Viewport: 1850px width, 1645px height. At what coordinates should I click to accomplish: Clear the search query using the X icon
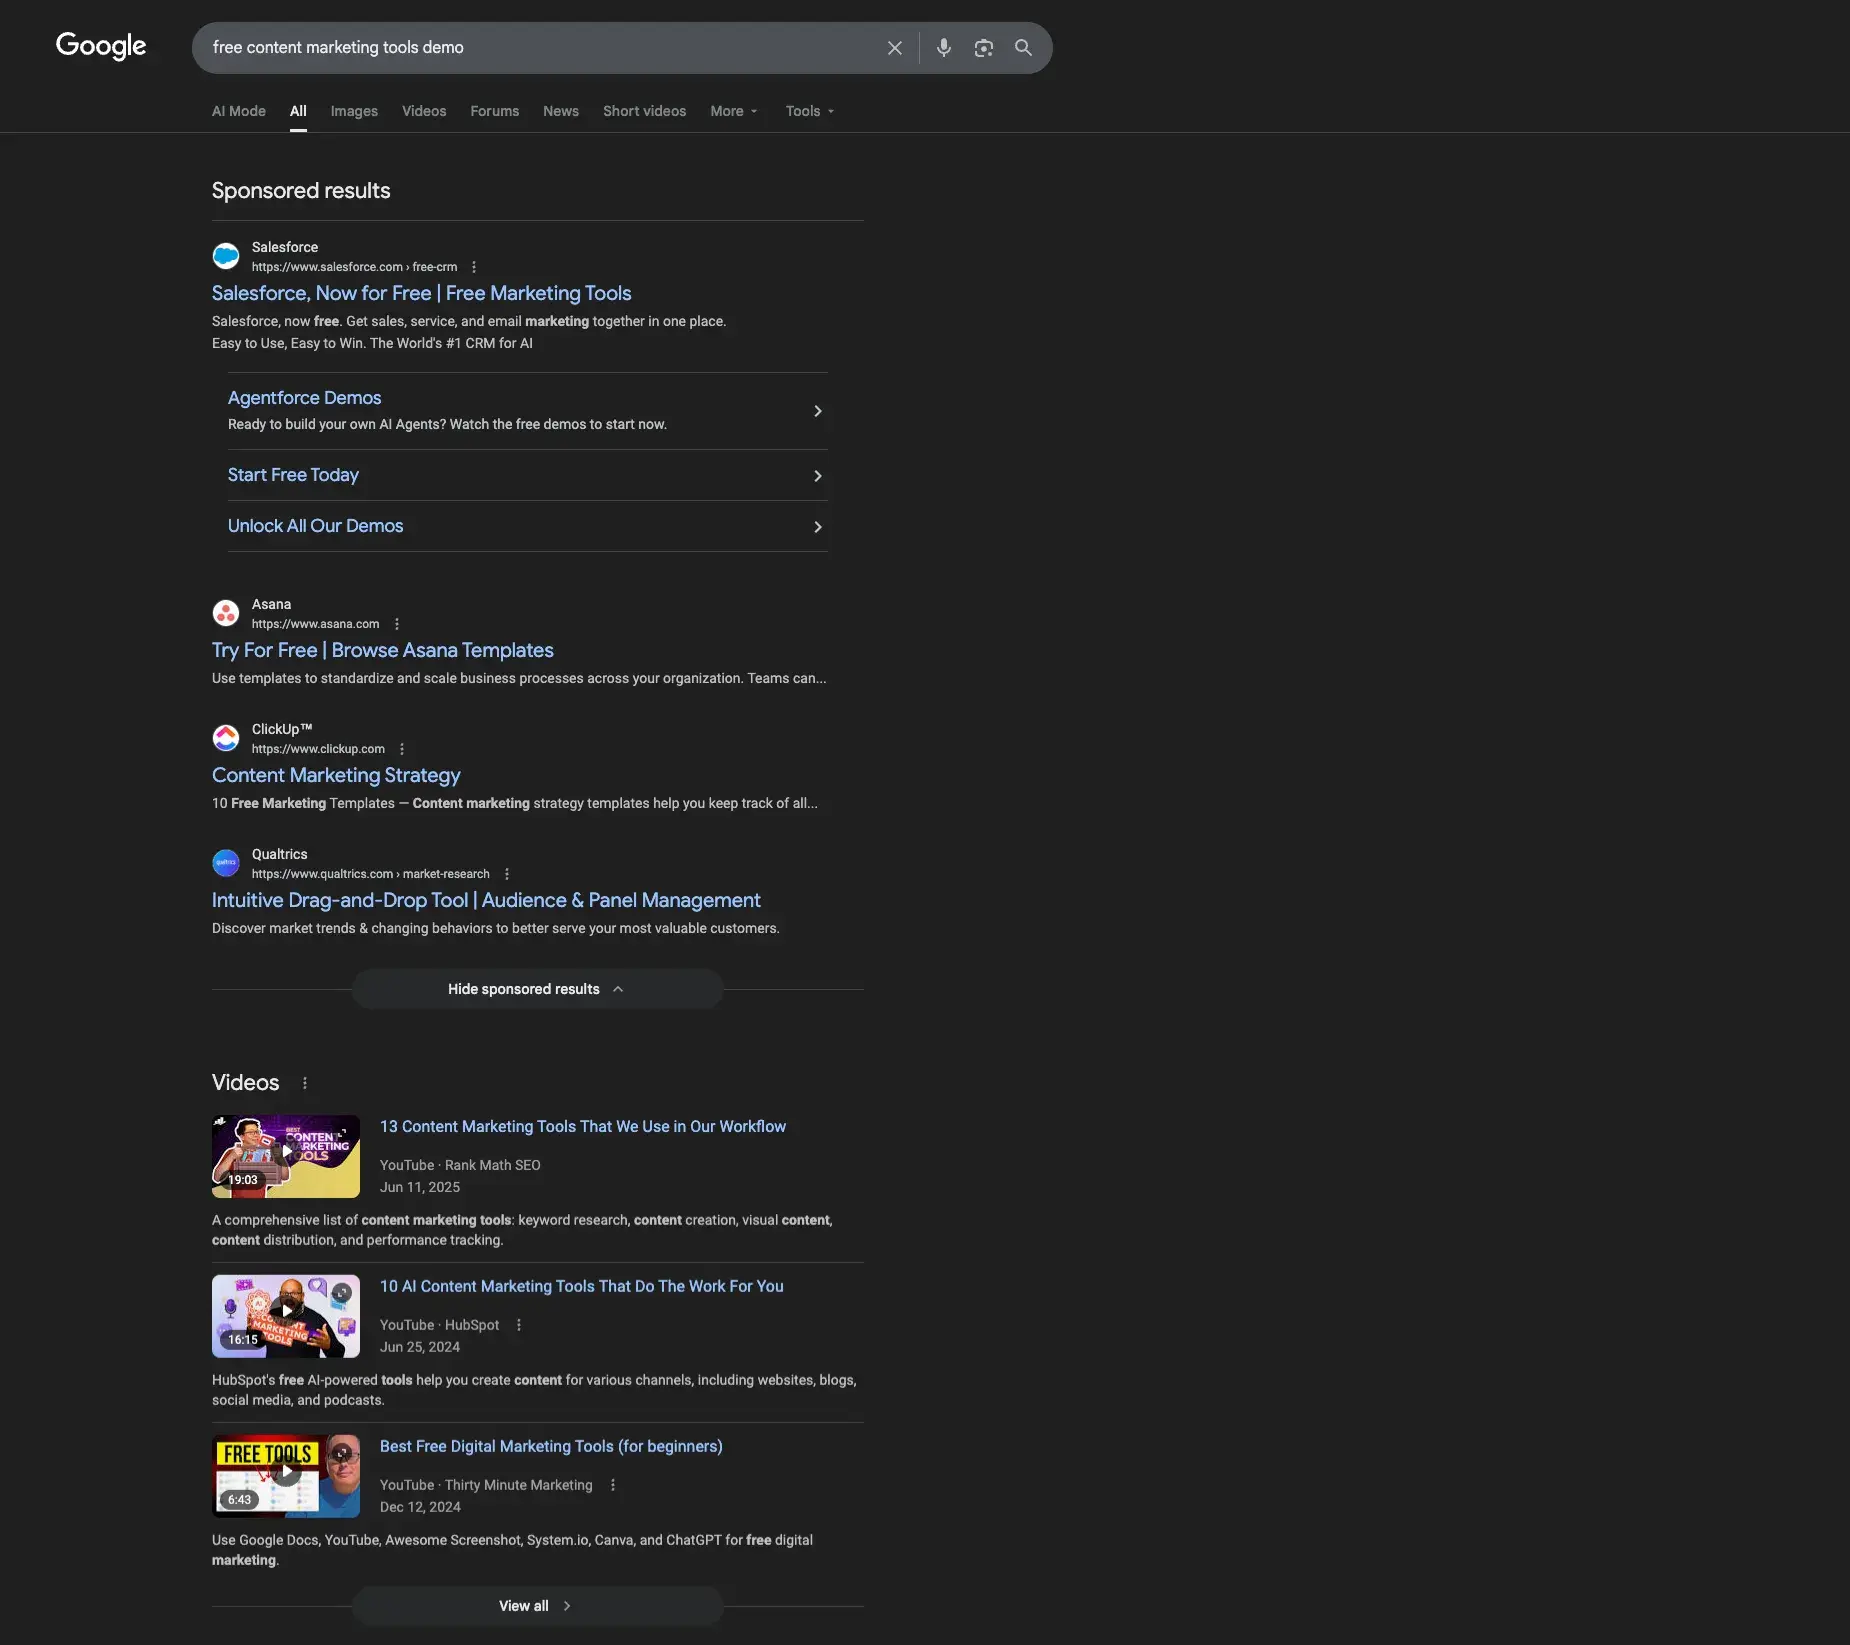[x=893, y=47]
